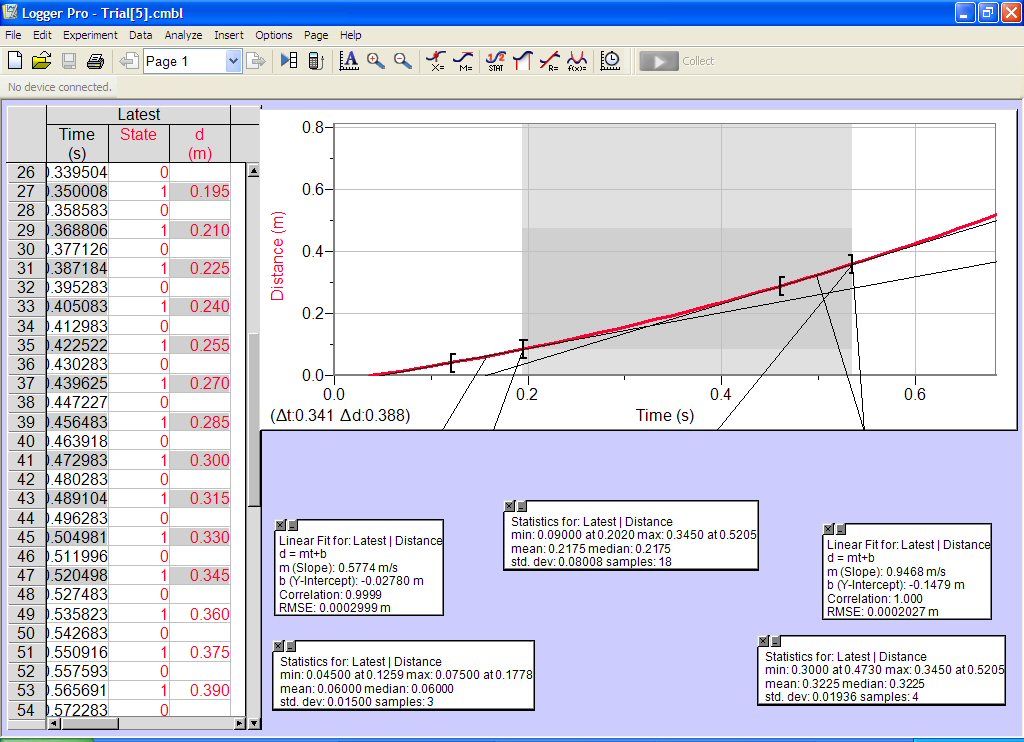Open the Page 1 dropdown
The height and width of the screenshot is (742, 1024).
[x=233, y=61]
